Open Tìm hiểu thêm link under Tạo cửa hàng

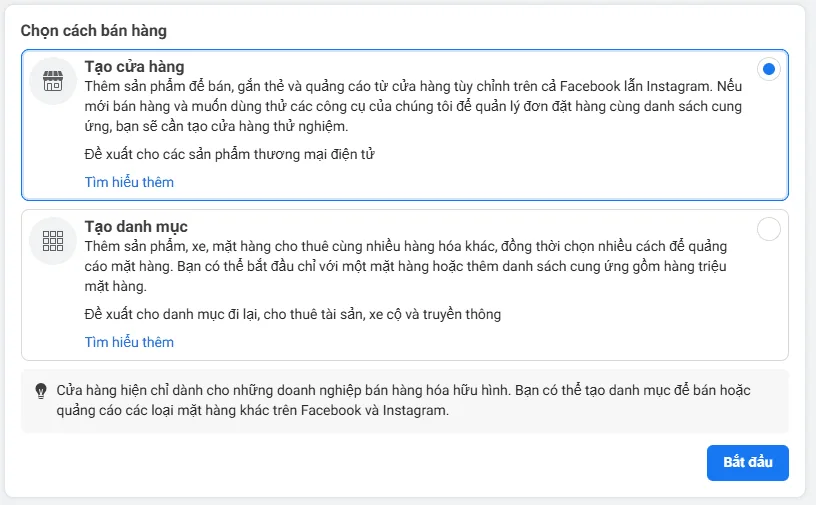pyautogui.click(x=129, y=182)
